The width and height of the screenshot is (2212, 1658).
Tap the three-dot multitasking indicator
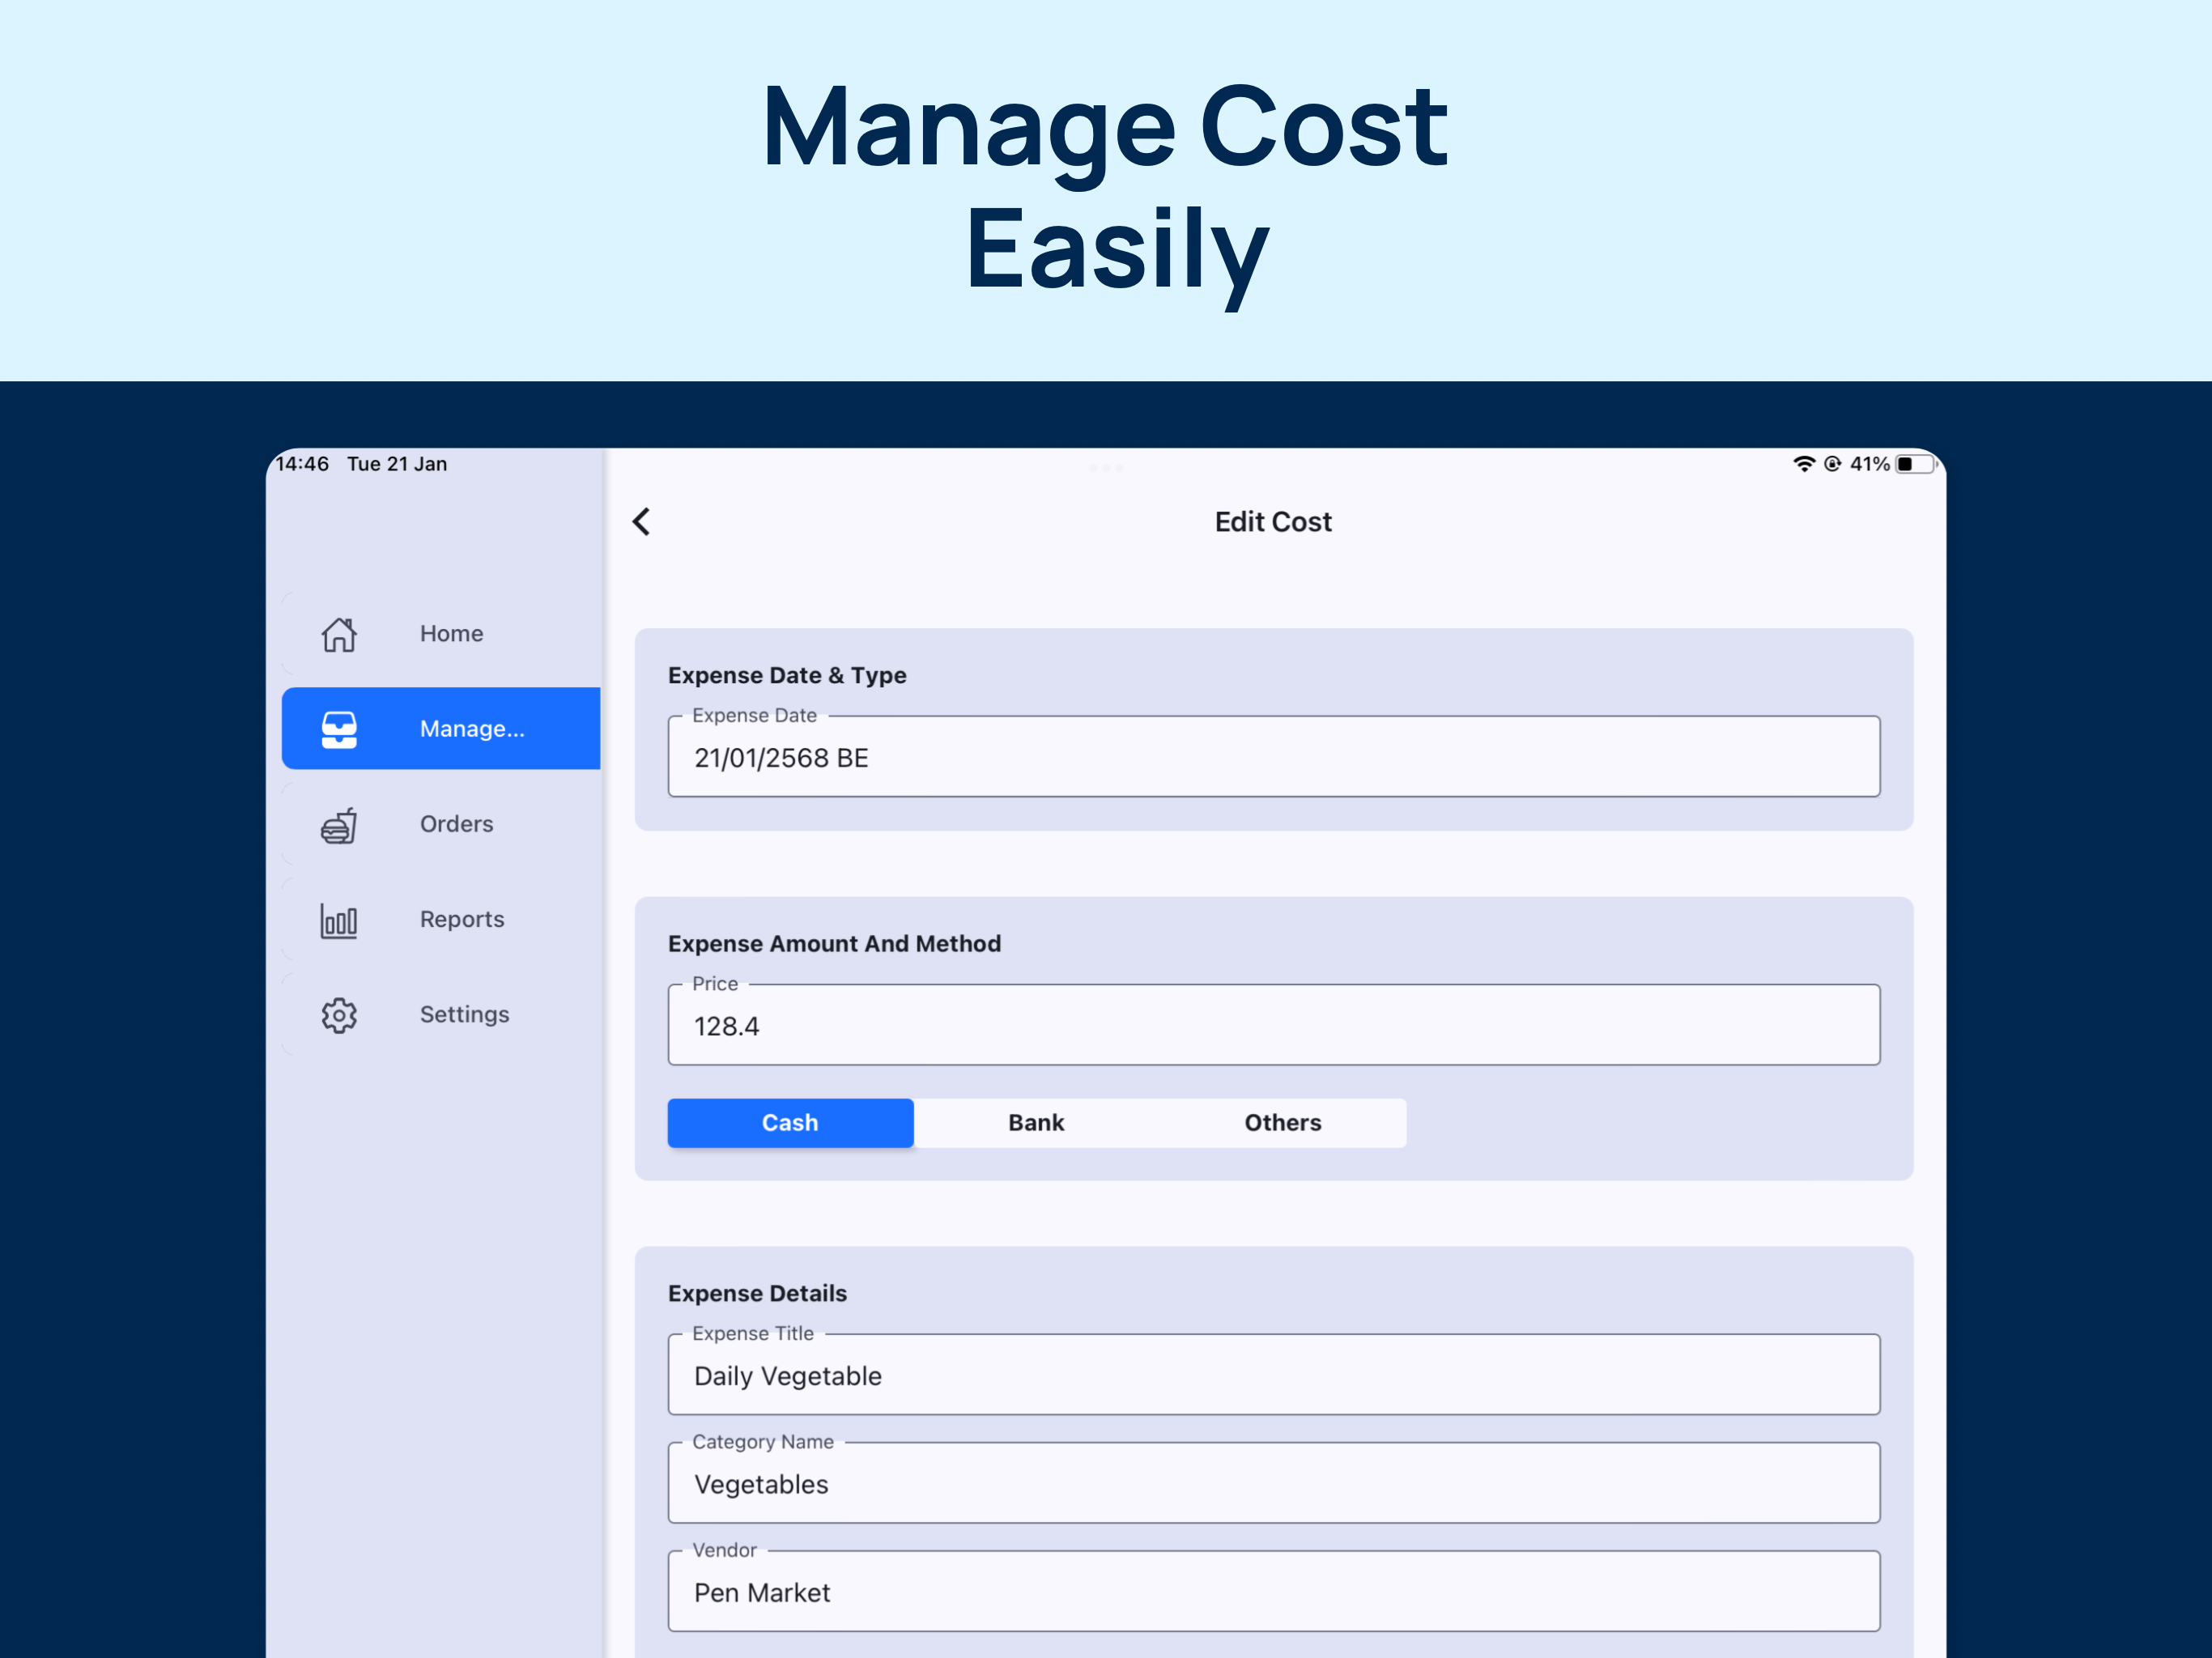coord(1106,467)
